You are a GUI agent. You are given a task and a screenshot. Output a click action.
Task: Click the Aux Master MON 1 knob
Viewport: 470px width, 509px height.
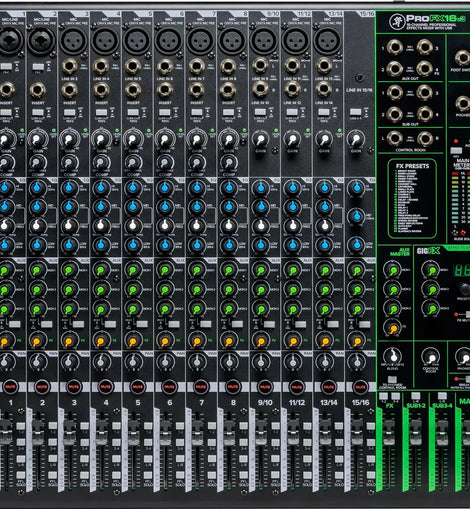(x=393, y=270)
